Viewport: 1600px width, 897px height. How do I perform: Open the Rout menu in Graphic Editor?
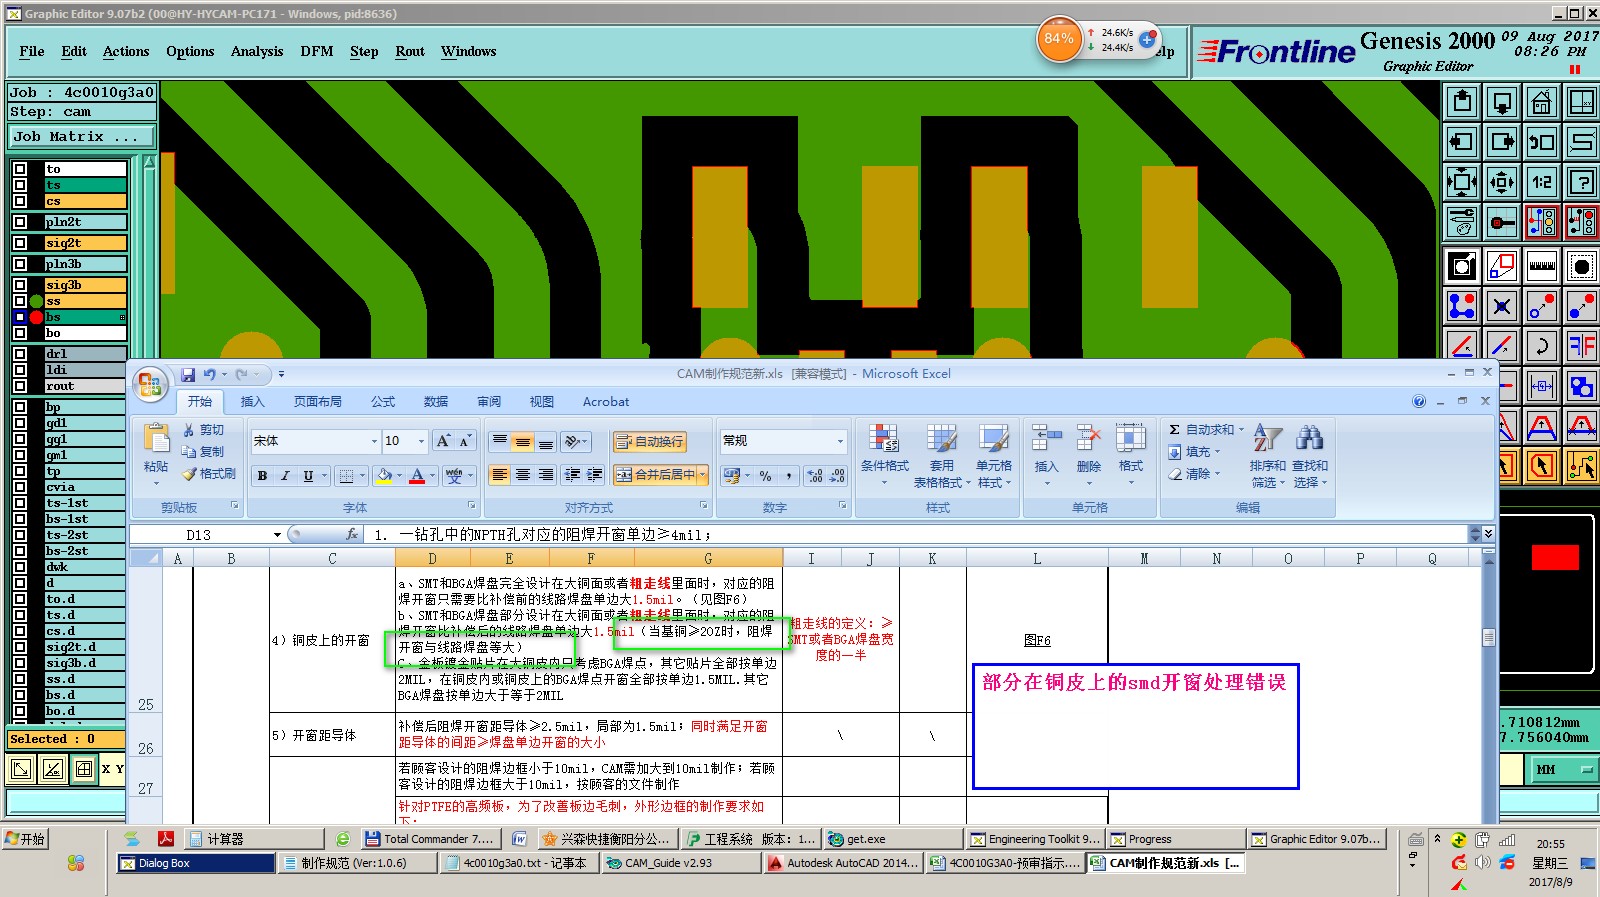pos(410,52)
